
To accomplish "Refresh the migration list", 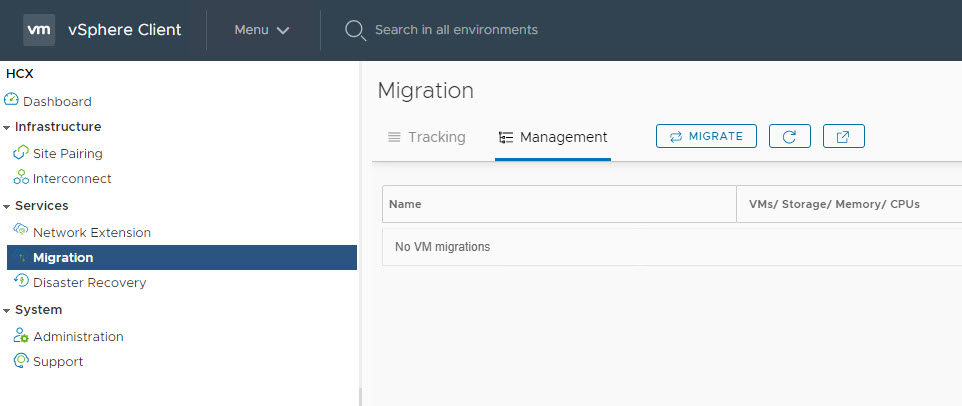I will click(789, 136).
